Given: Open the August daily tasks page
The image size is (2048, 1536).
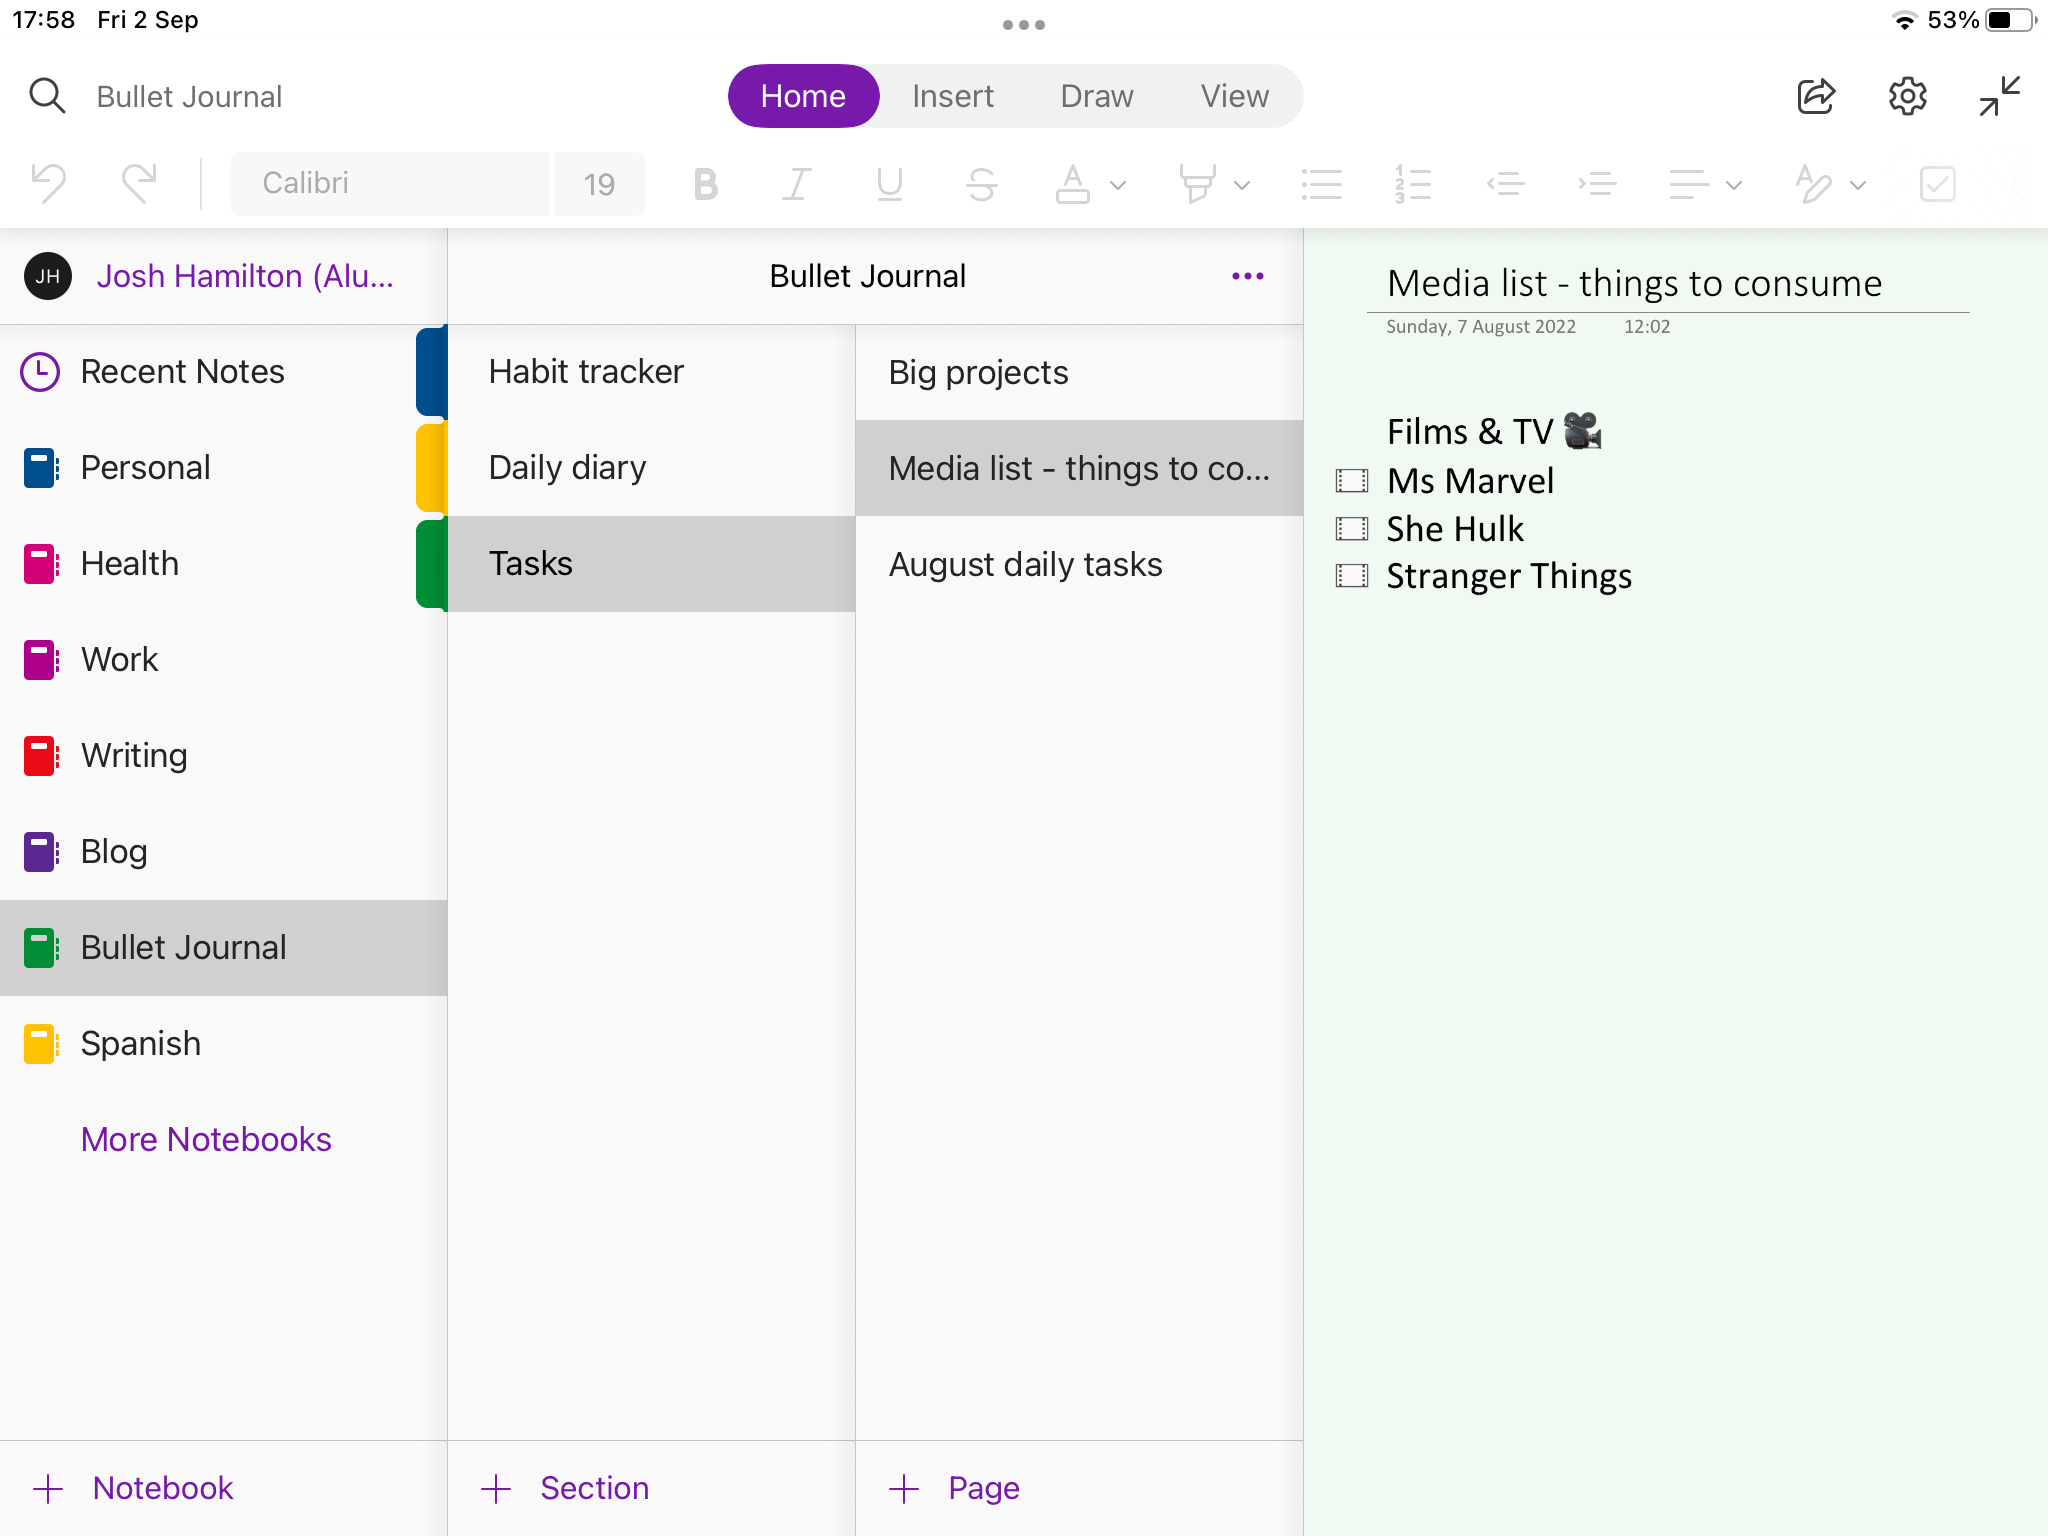Looking at the screenshot, I should coord(1080,564).
